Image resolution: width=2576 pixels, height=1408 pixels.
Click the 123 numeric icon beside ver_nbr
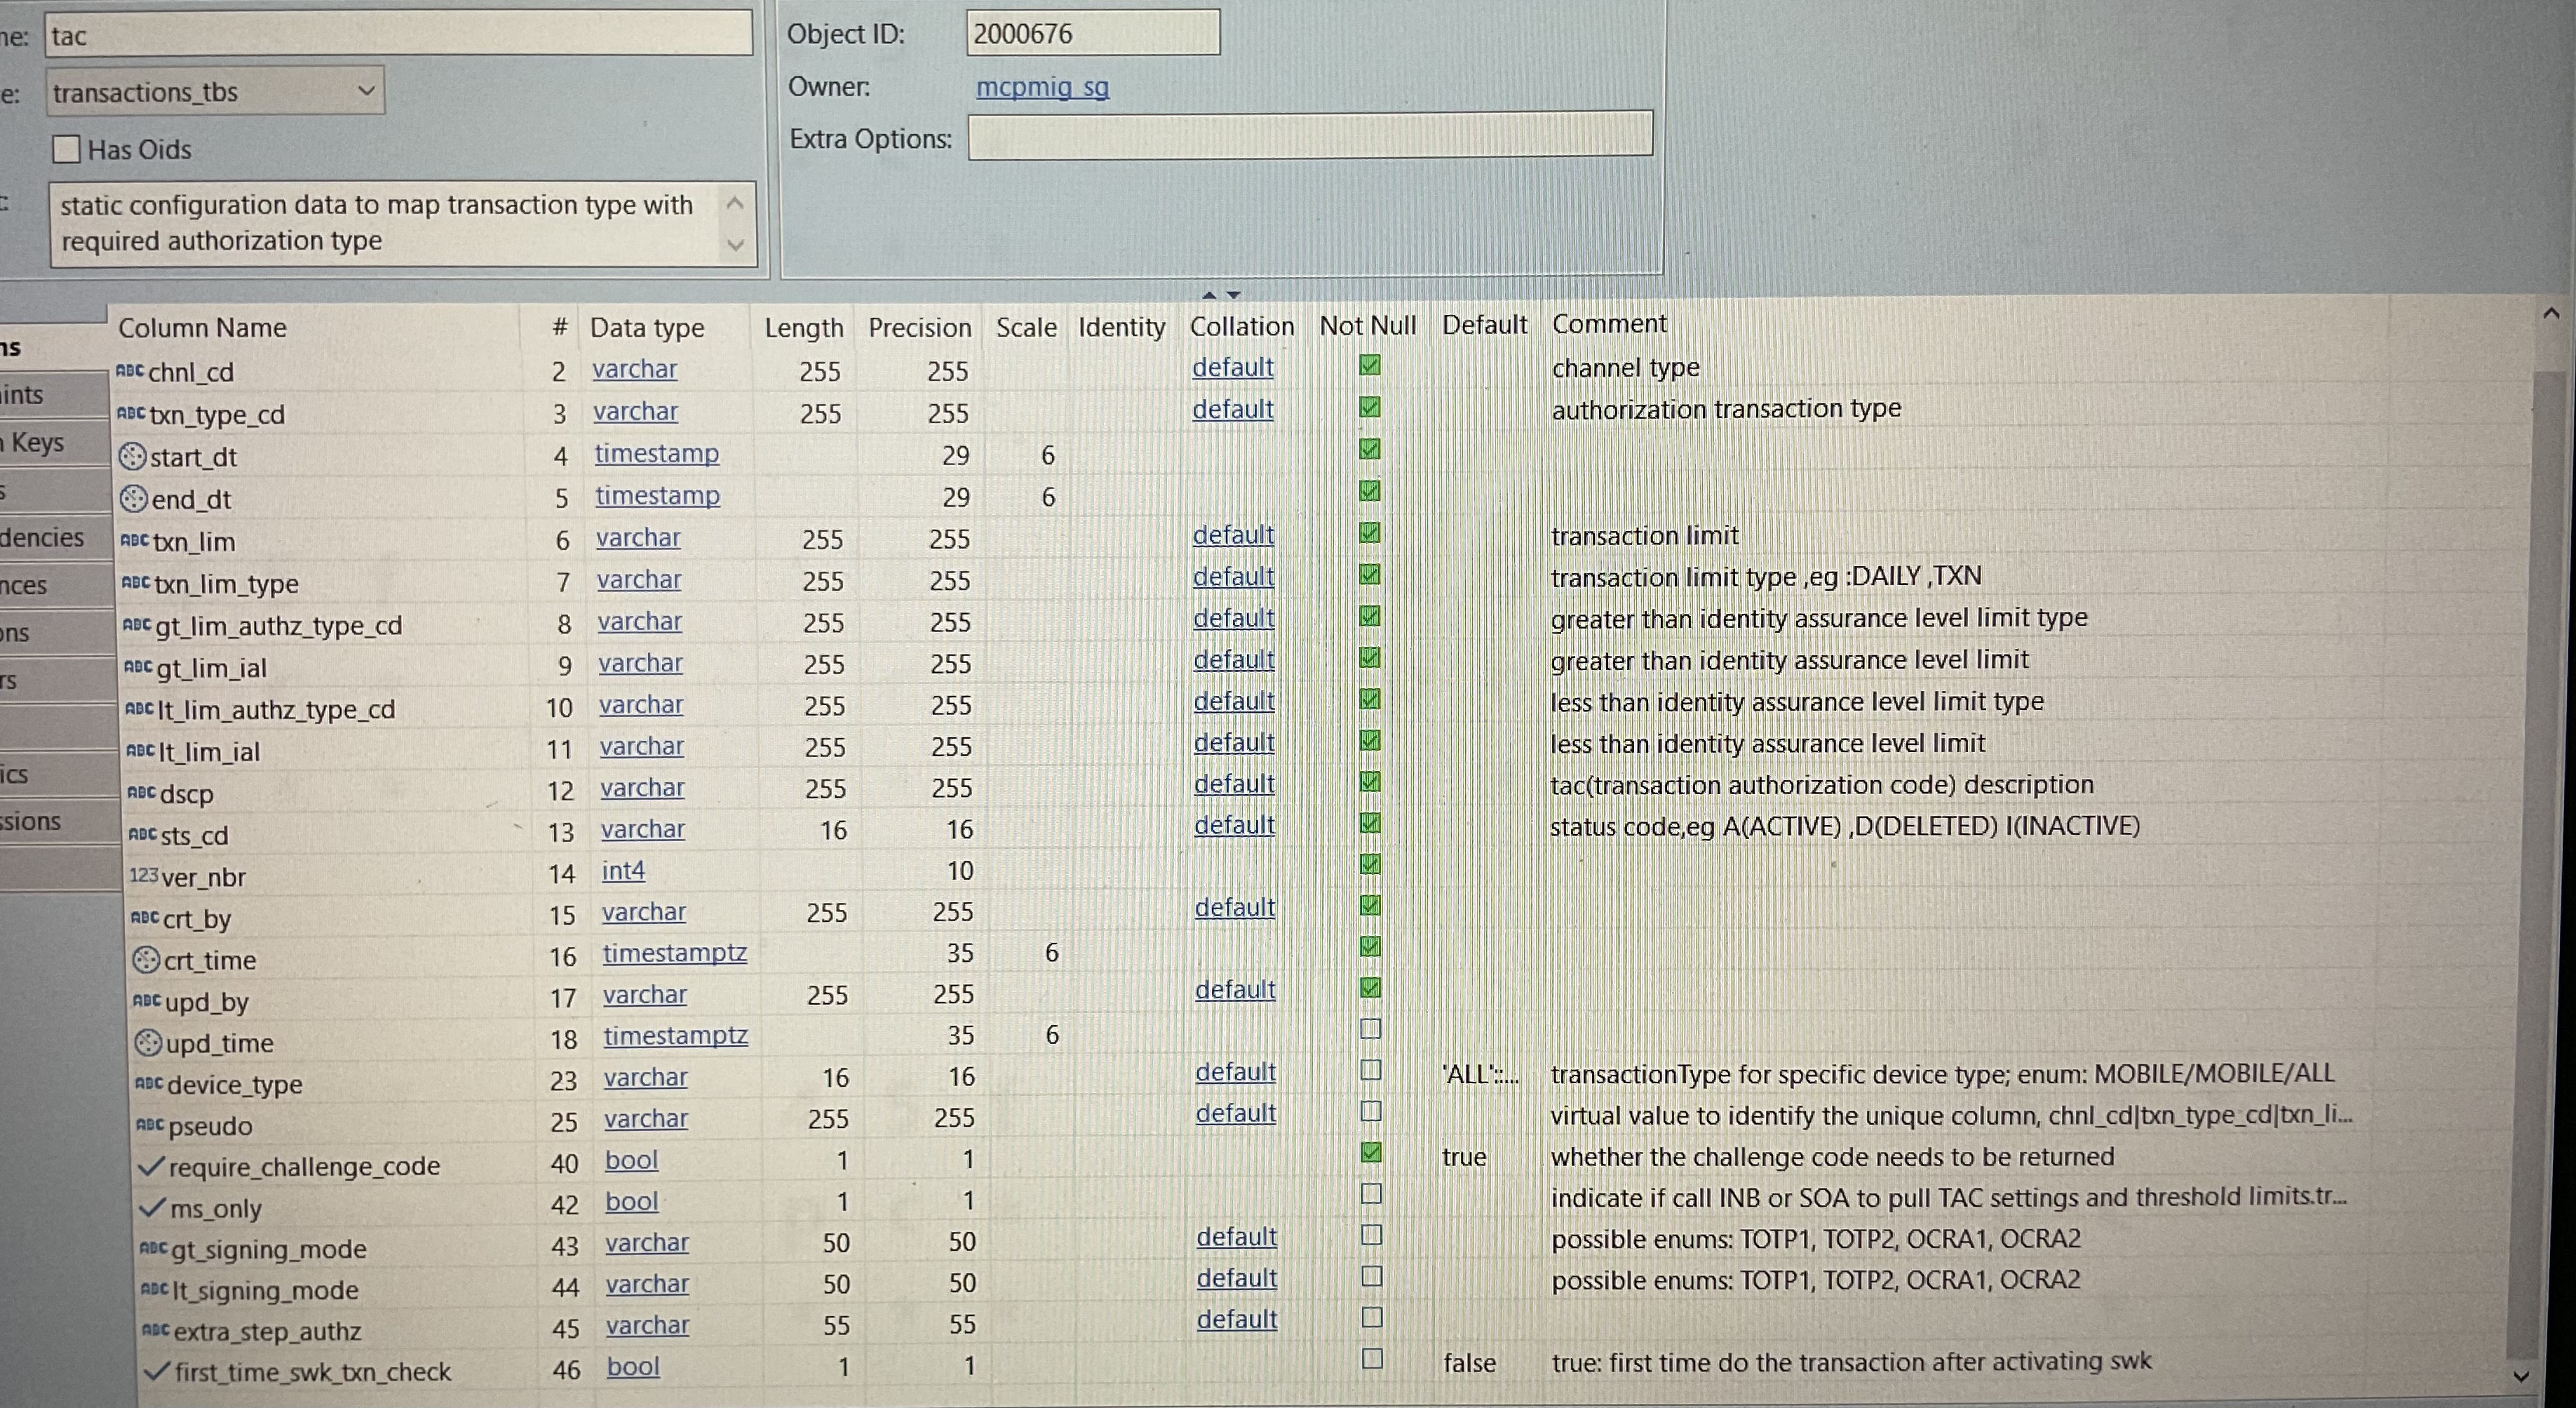point(143,875)
